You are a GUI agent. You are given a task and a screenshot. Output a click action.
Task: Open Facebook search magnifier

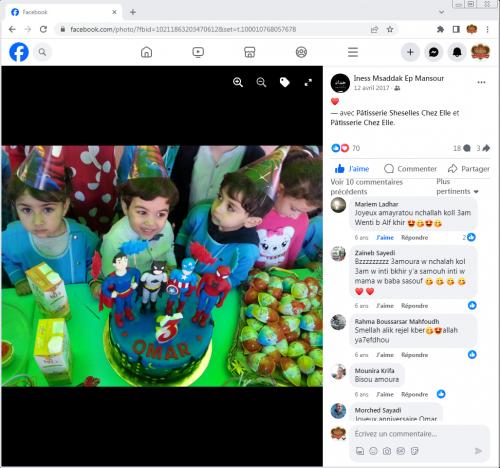(x=42, y=52)
